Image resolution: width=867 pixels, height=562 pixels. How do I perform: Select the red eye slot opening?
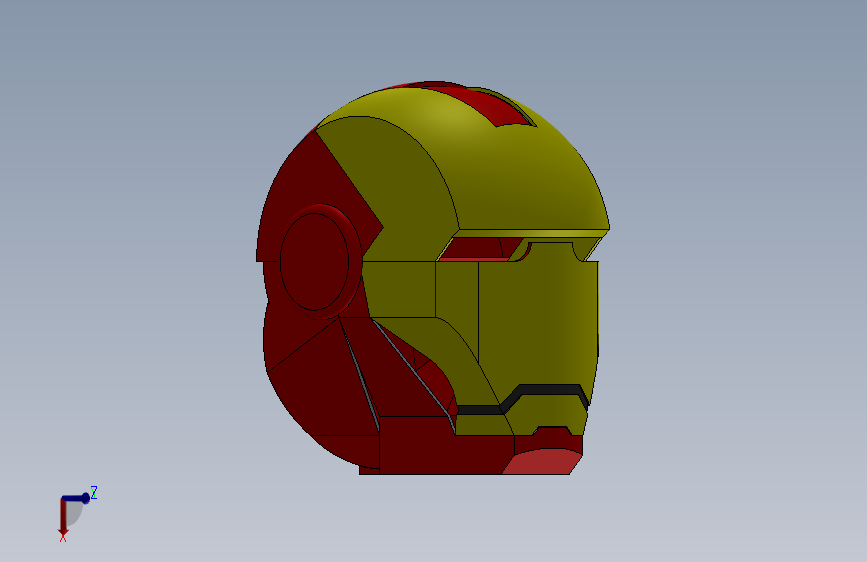[480, 248]
